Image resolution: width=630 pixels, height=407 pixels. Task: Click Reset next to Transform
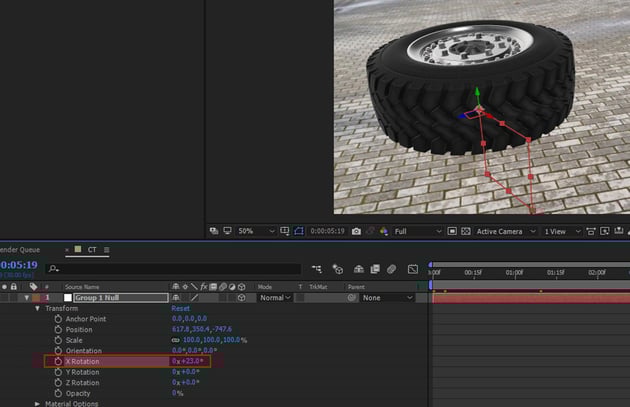click(x=180, y=309)
